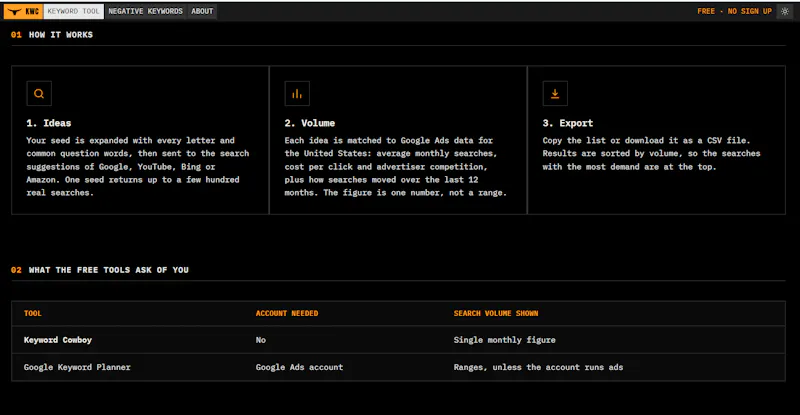Click the '3. Export' card title
The width and height of the screenshot is (800, 415).
568,123
